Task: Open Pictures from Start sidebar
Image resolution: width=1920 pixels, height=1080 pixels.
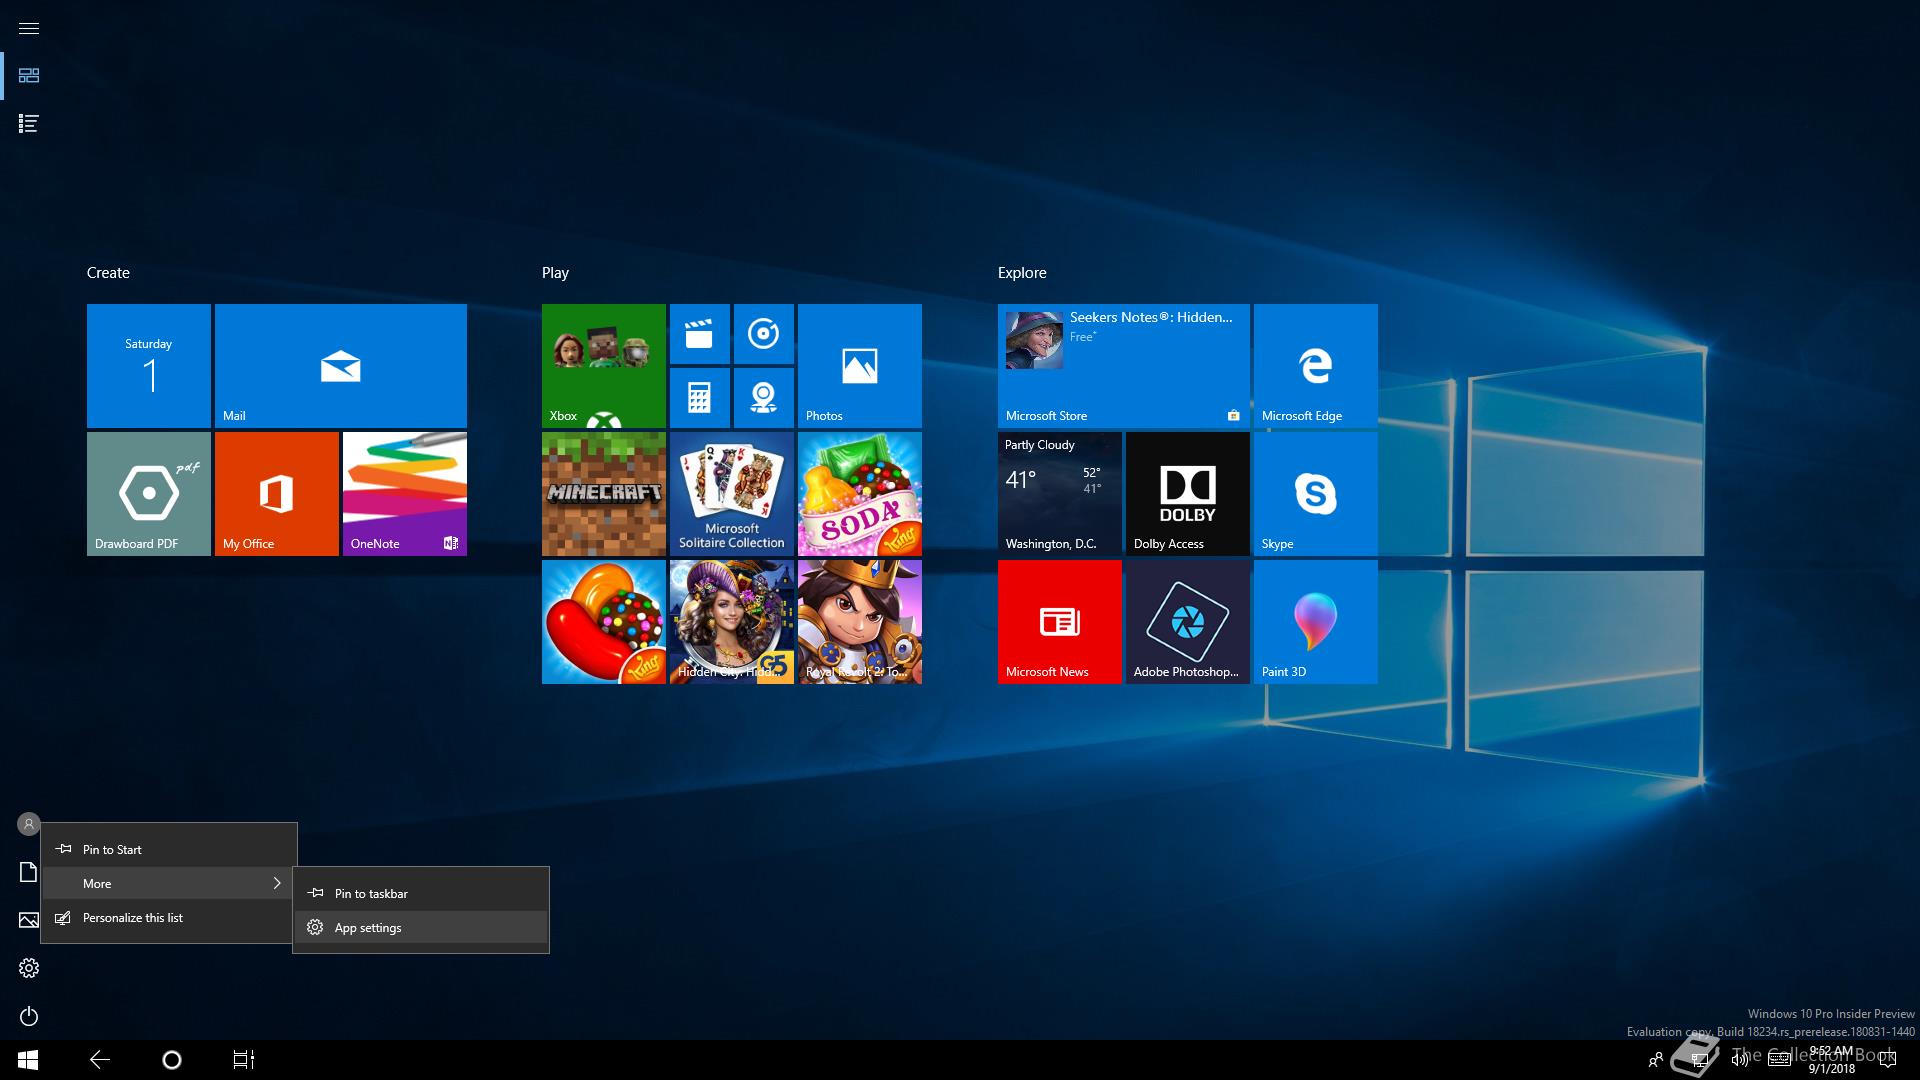Action: click(x=29, y=920)
